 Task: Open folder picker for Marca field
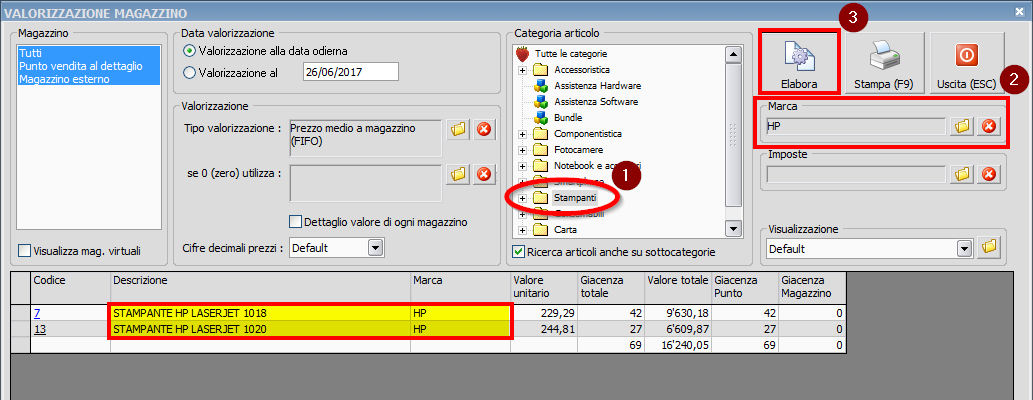point(963,126)
